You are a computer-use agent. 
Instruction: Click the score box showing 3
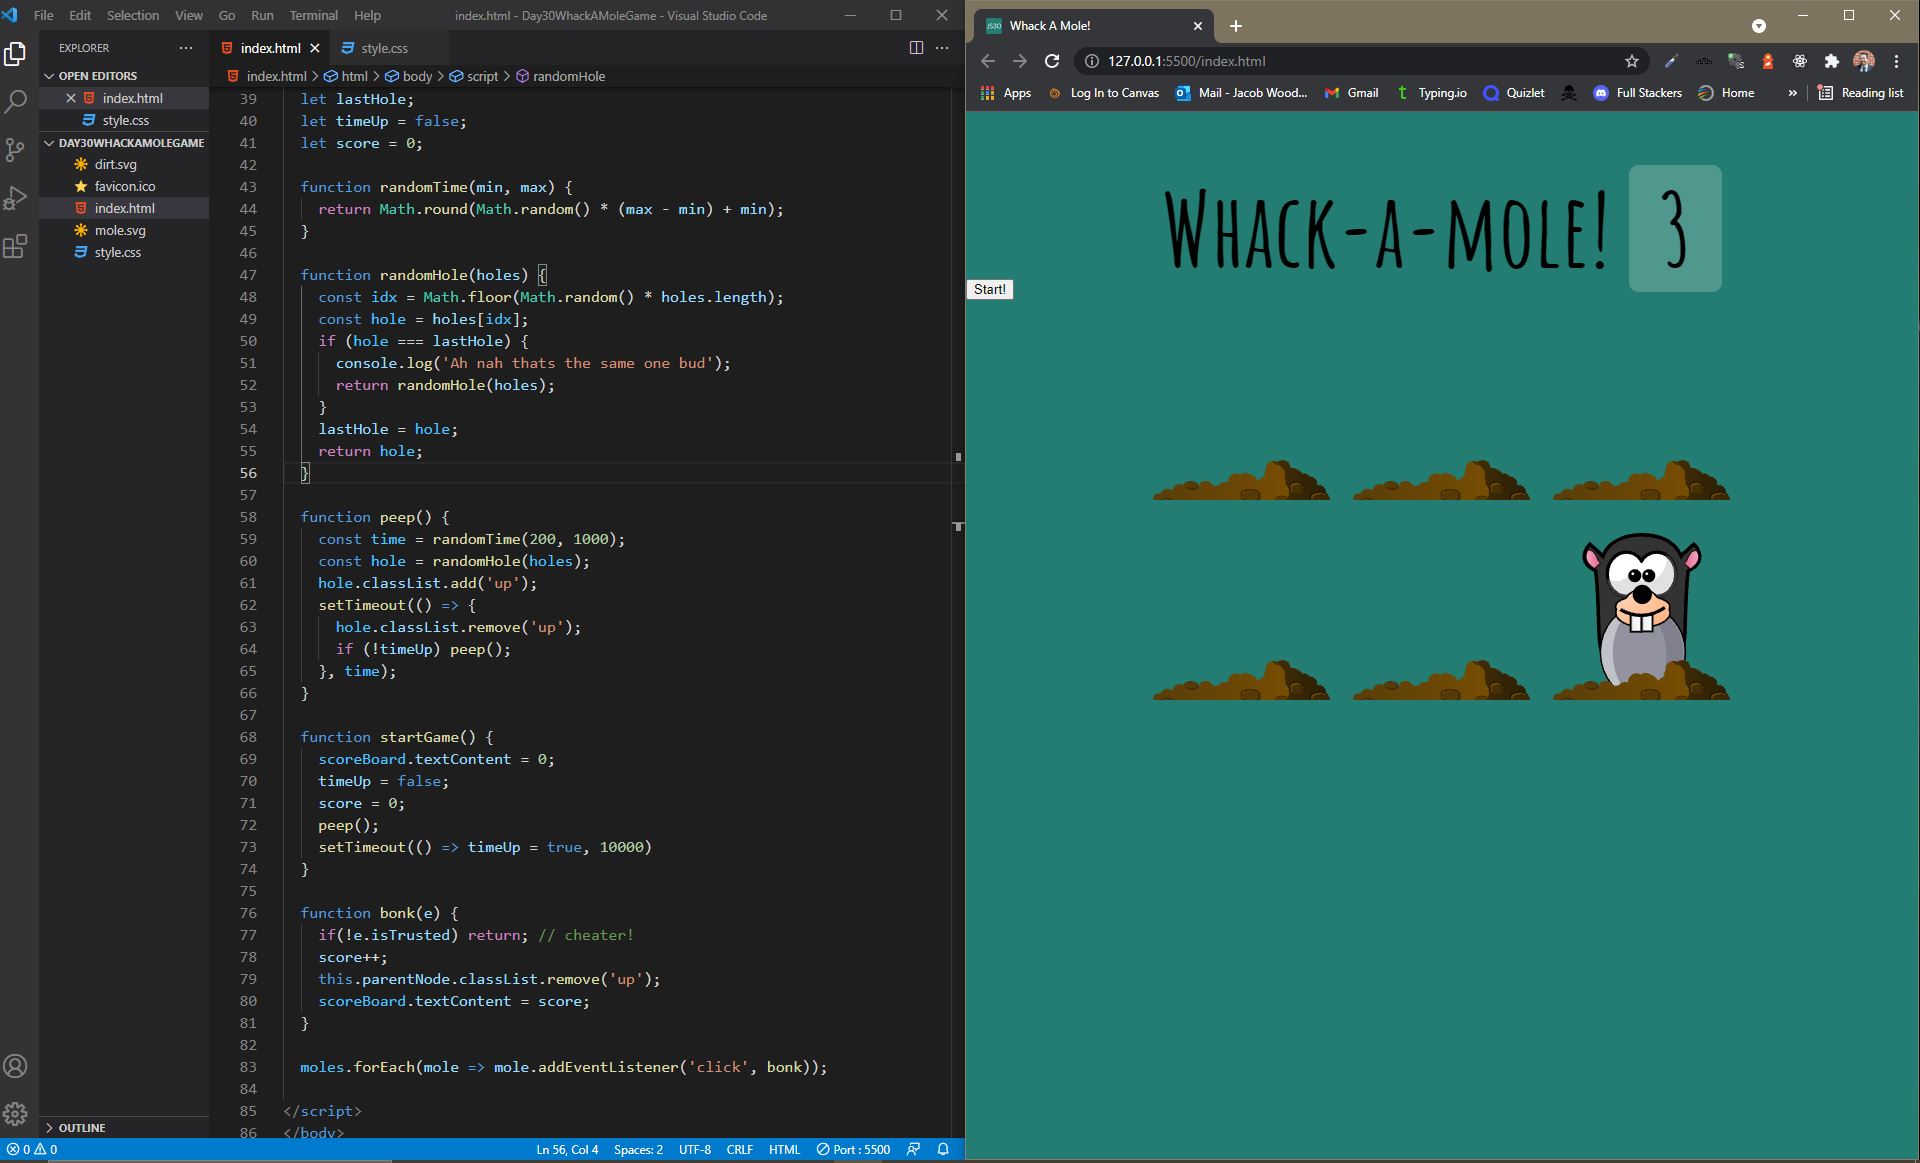tap(1675, 228)
